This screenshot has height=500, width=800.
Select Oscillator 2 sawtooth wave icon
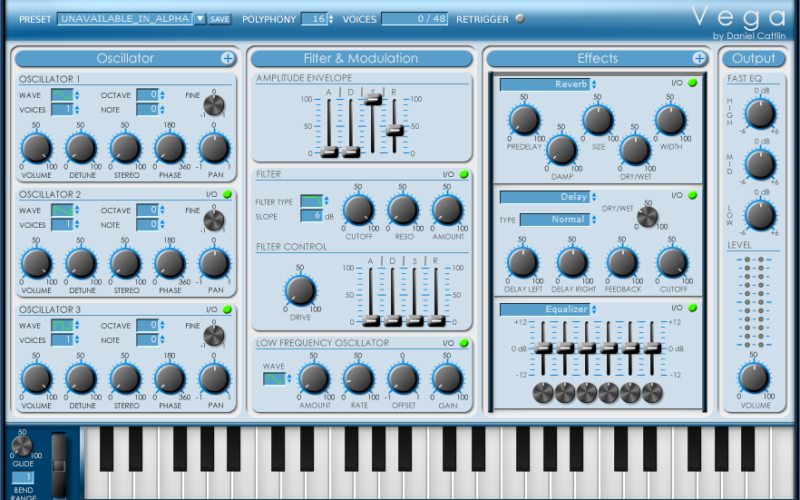click(62, 210)
